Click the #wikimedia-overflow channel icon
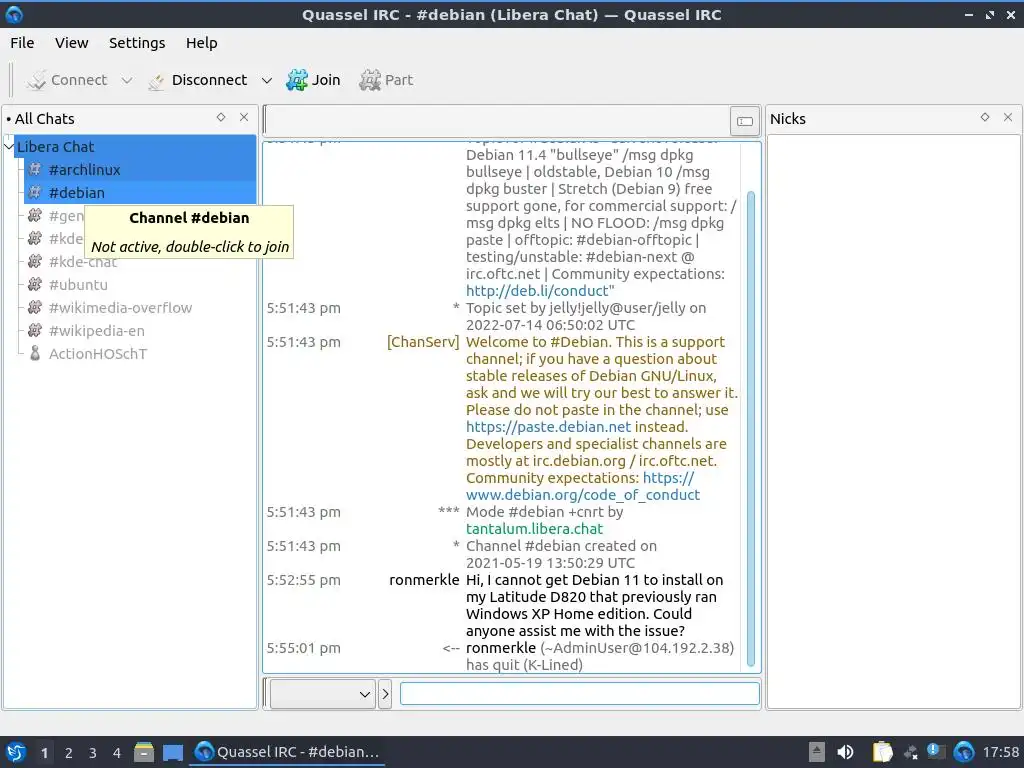This screenshot has width=1024, height=768. (35, 308)
